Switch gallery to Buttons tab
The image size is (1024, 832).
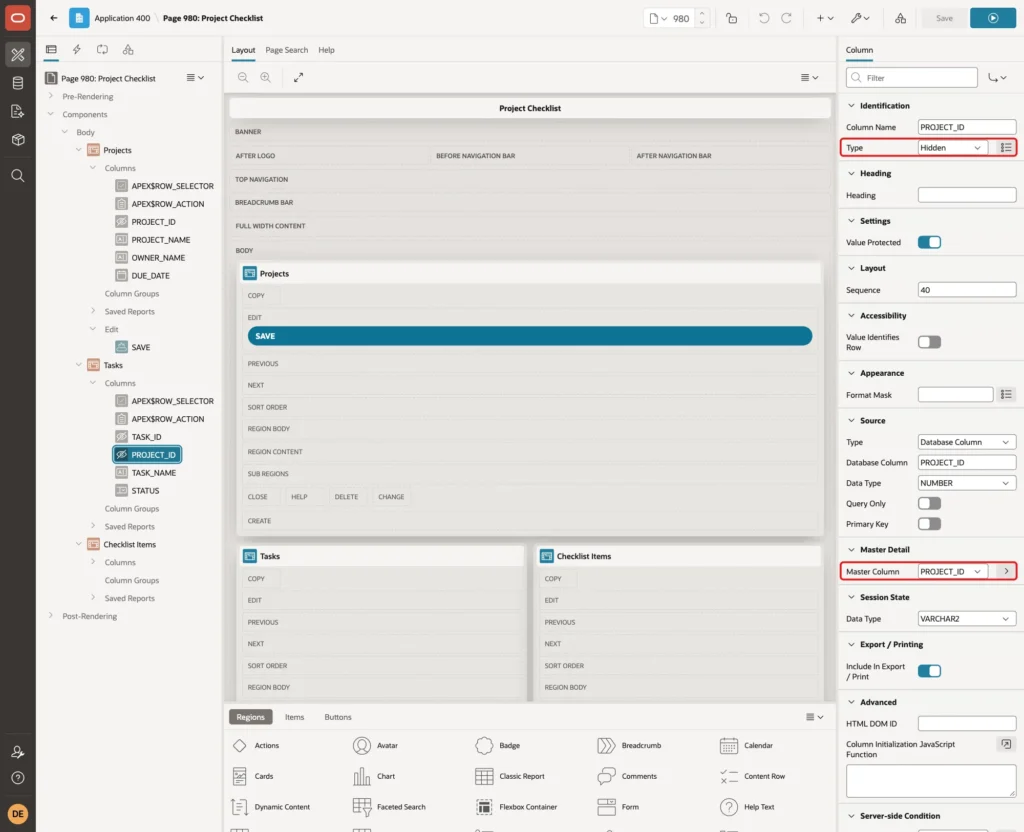pyautogui.click(x=338, y=717)
